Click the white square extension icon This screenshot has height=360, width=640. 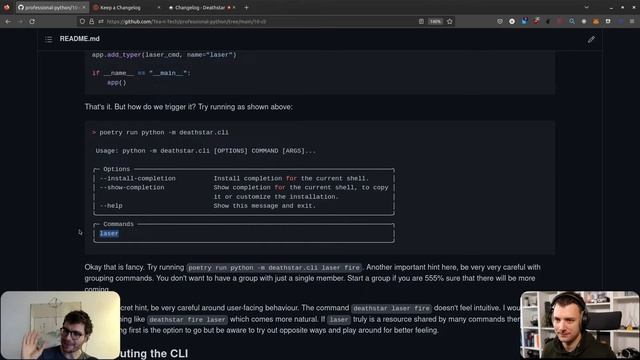(x=608, y=21)
